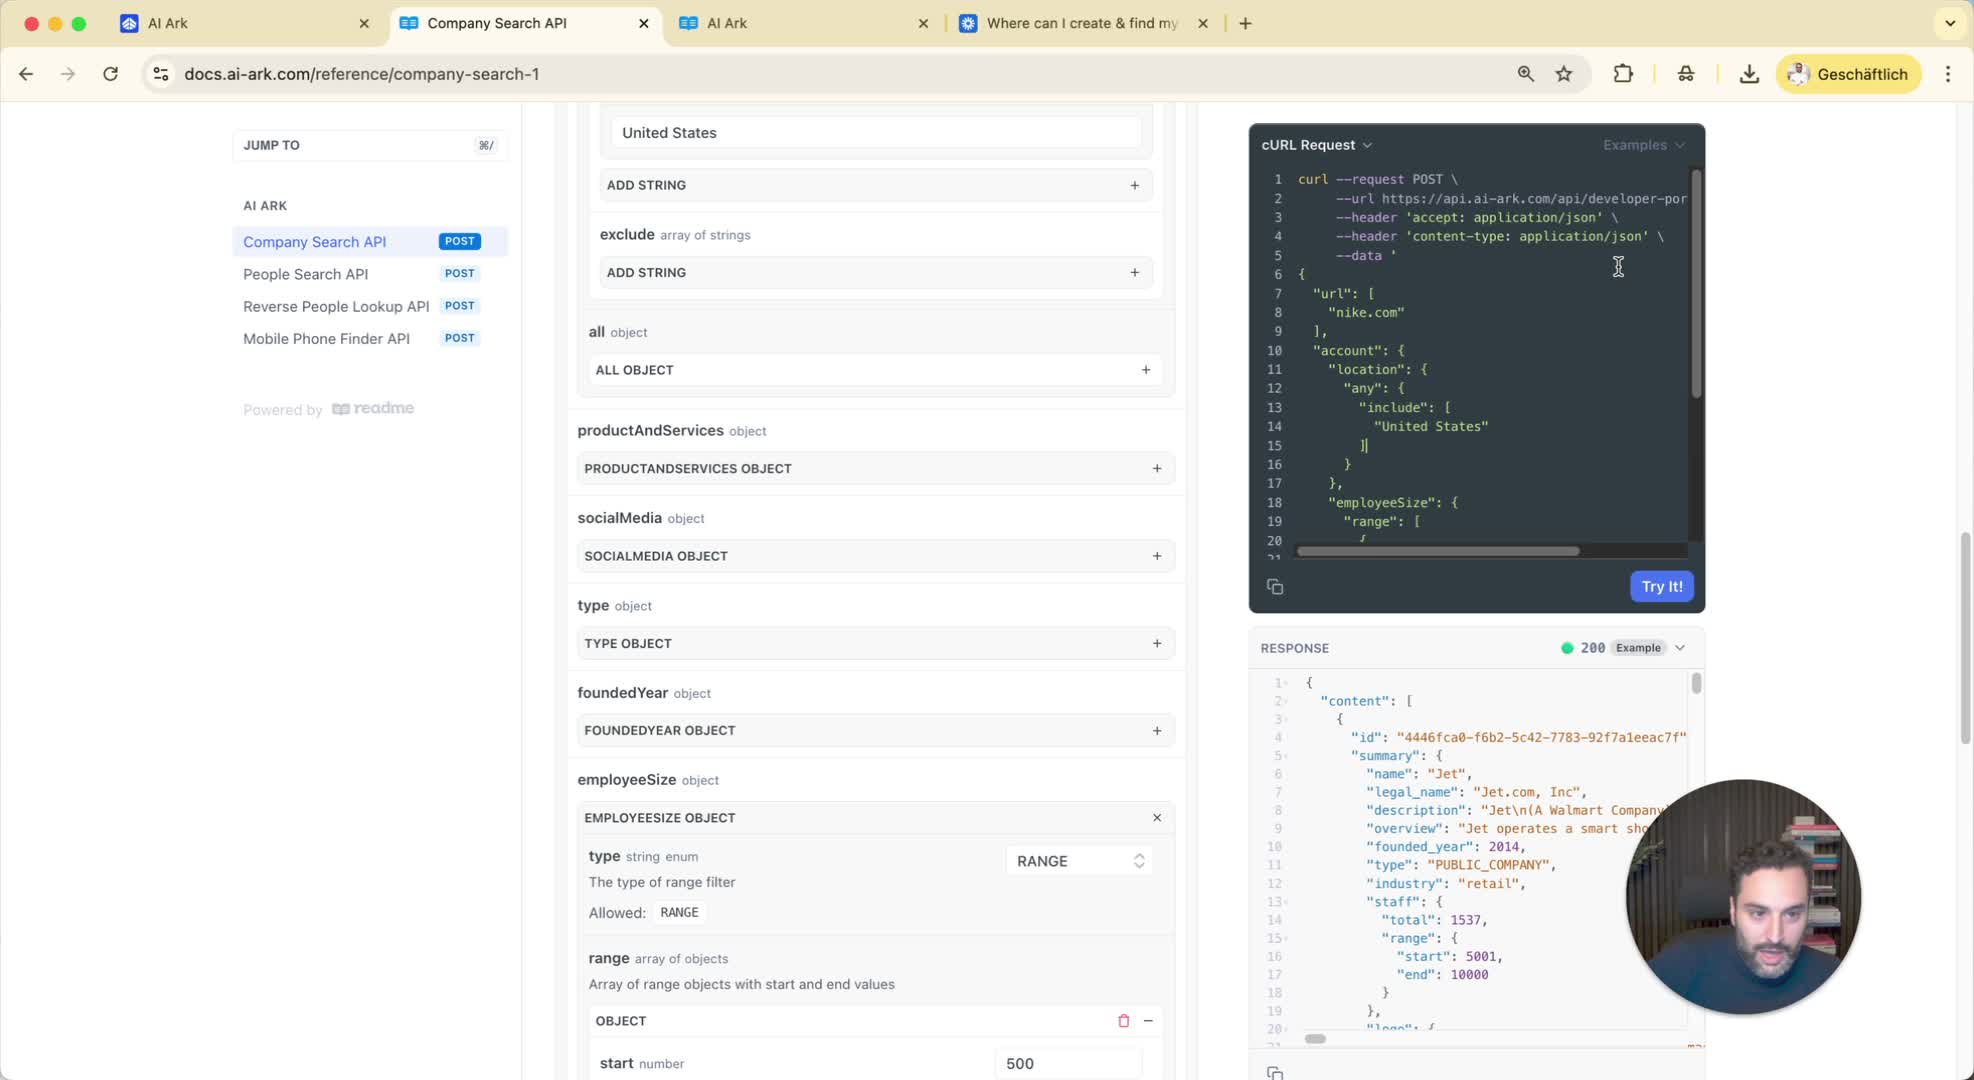Open the cURL Request language dropdown

(x=1316, y=145)
